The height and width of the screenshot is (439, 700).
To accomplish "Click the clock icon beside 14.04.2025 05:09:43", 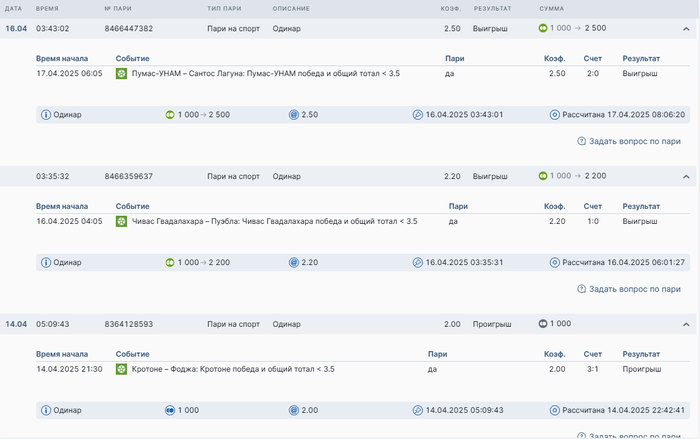I will pos(418,410).
